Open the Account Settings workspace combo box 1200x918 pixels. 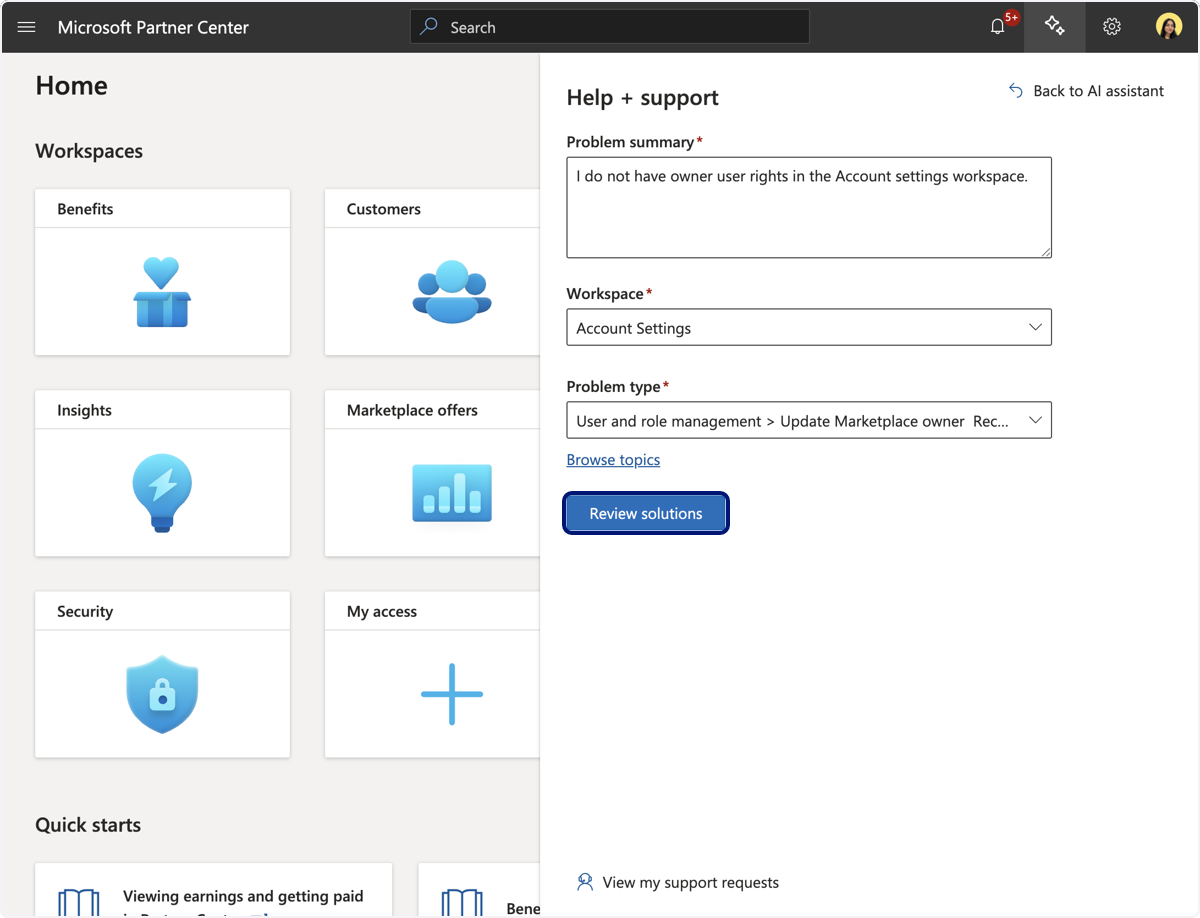[809, 328]
